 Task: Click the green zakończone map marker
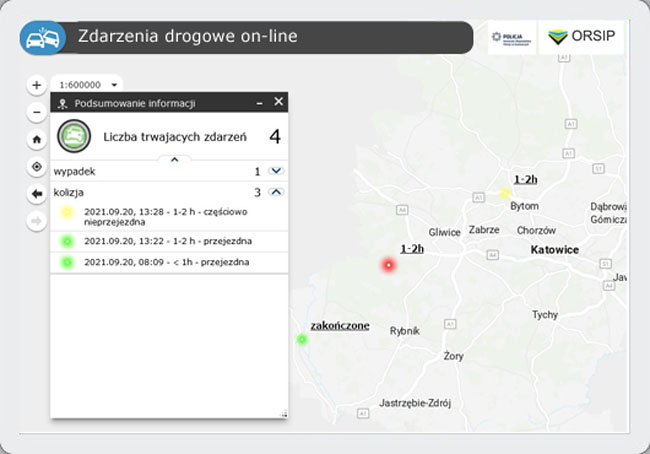pos(301,339)
